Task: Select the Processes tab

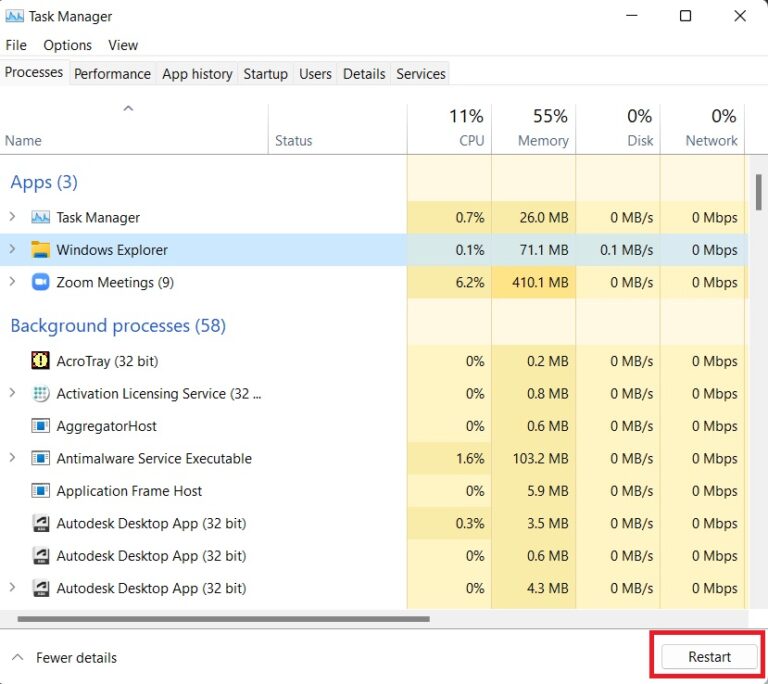Action: tap(34, 72)
